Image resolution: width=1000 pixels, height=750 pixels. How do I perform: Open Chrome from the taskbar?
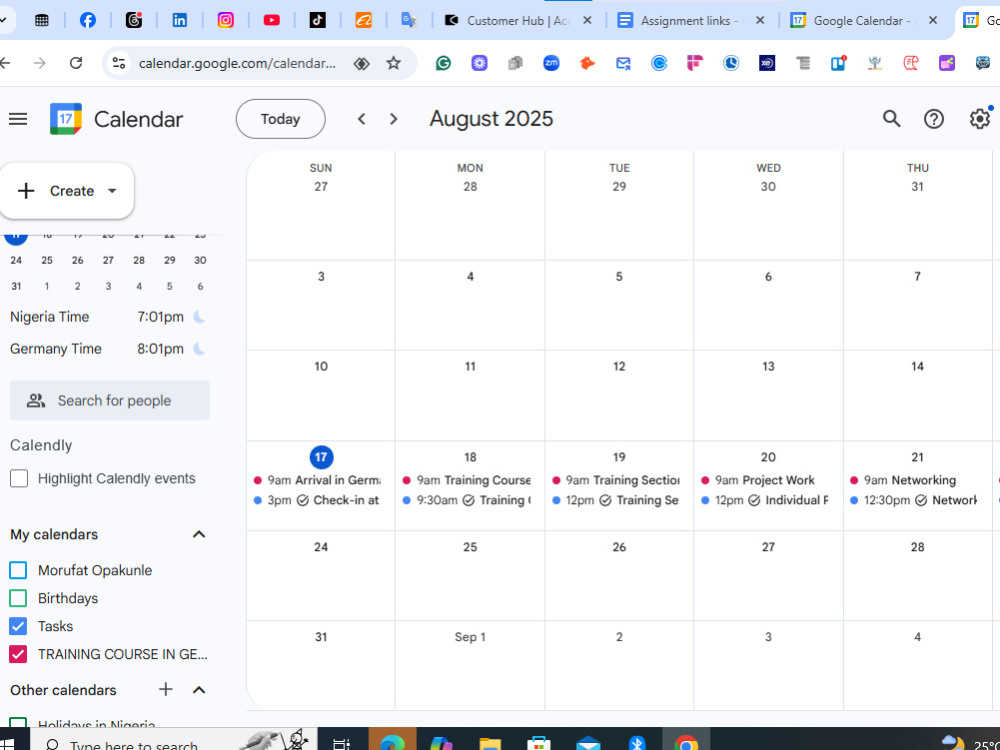tap(686, 742)
